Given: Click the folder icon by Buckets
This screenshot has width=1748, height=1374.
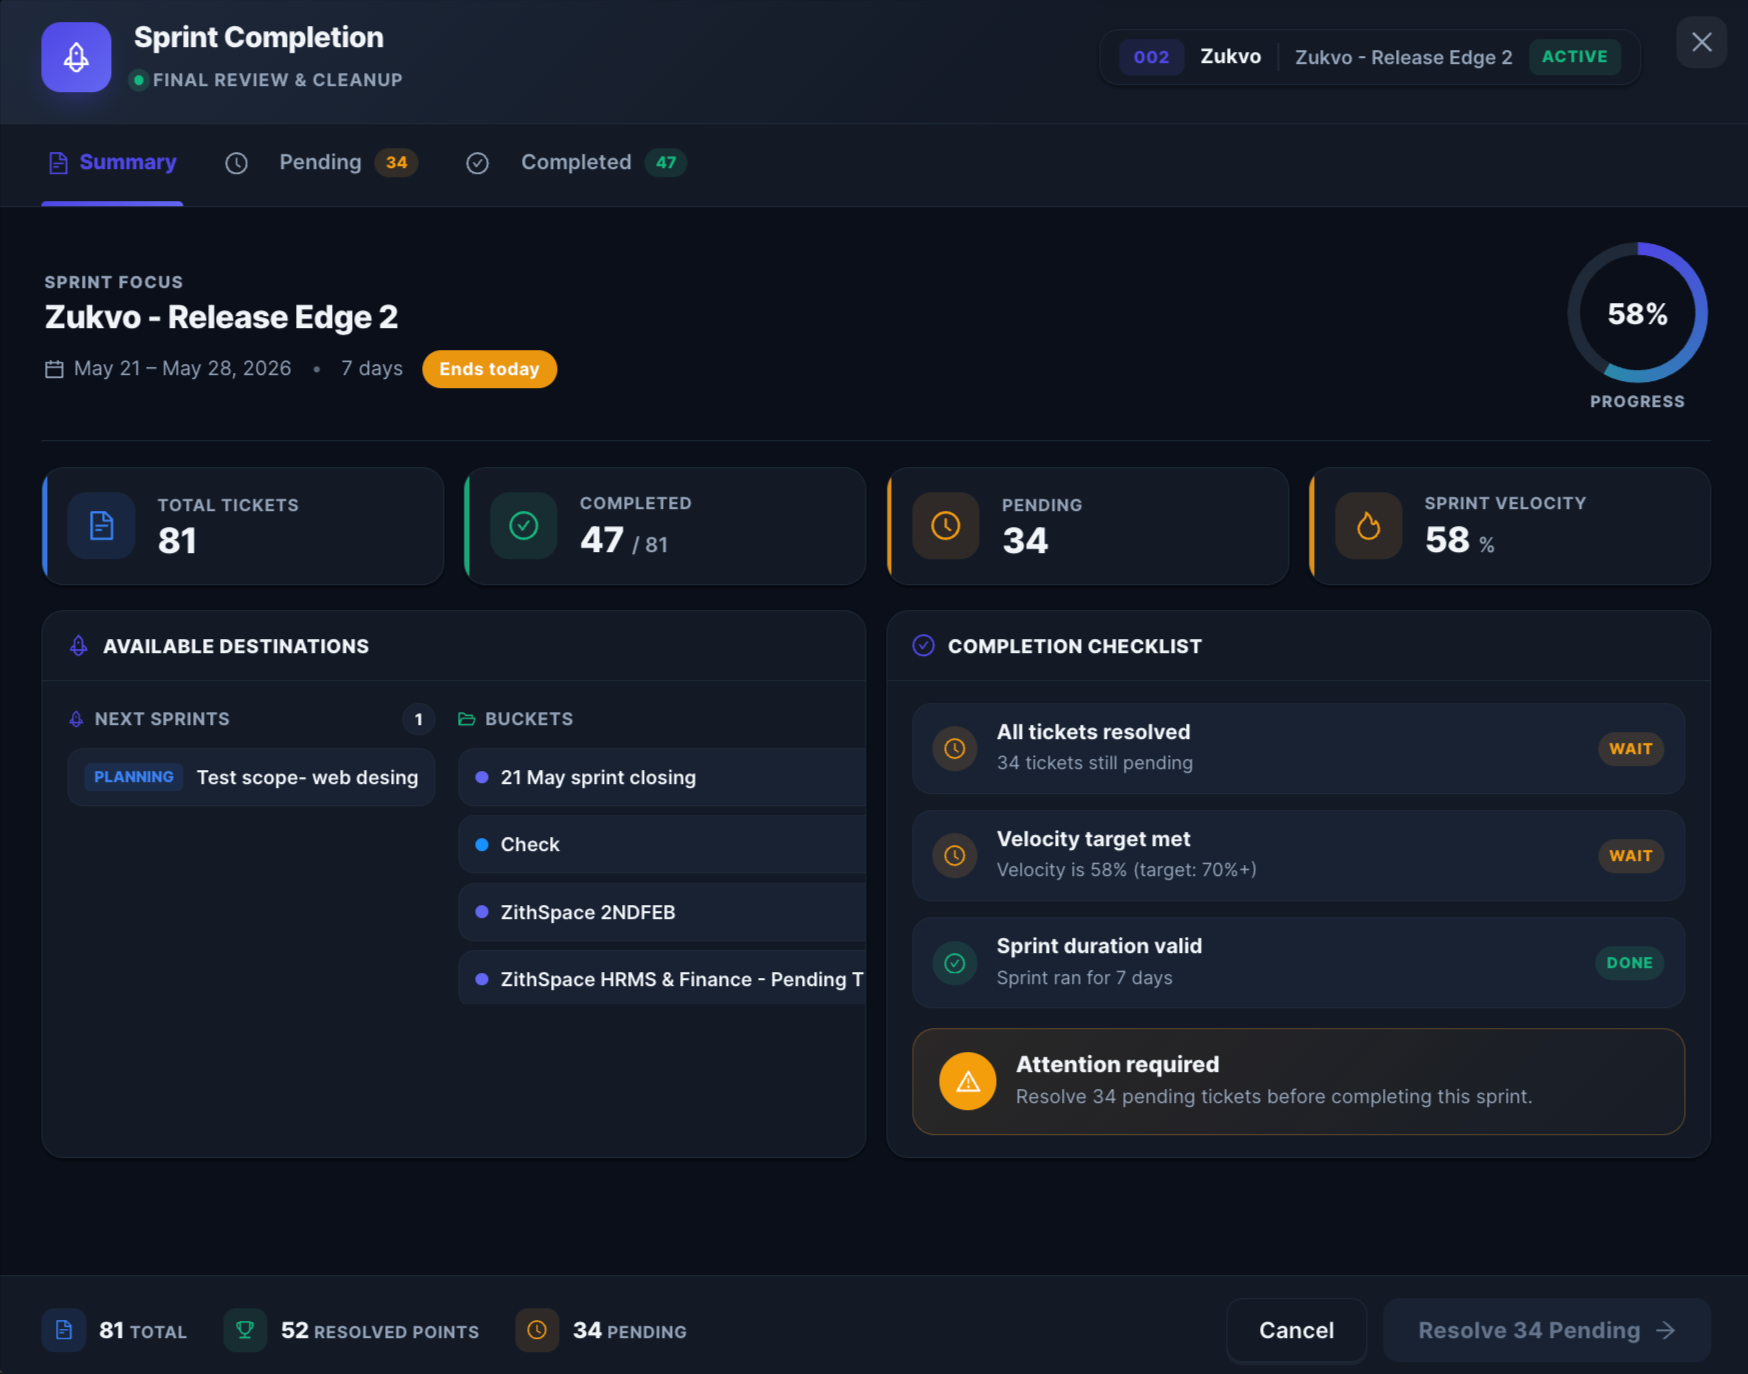Looking at the screenshot, I should coord(466,719).
